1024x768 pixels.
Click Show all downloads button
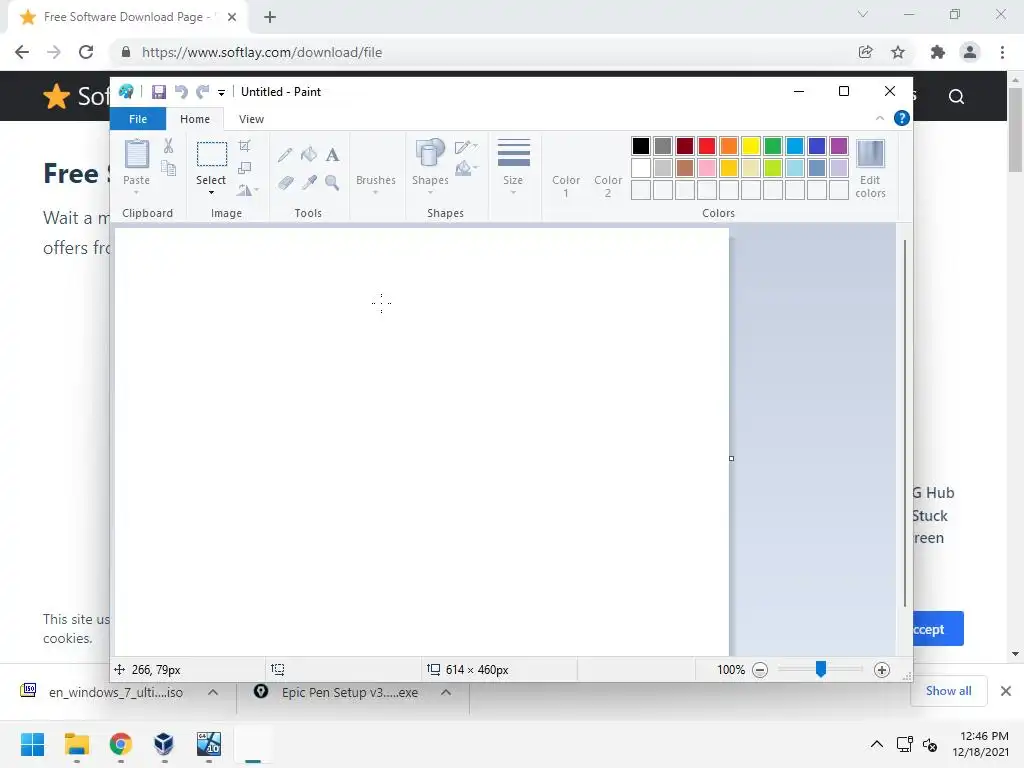click(948, 691)
